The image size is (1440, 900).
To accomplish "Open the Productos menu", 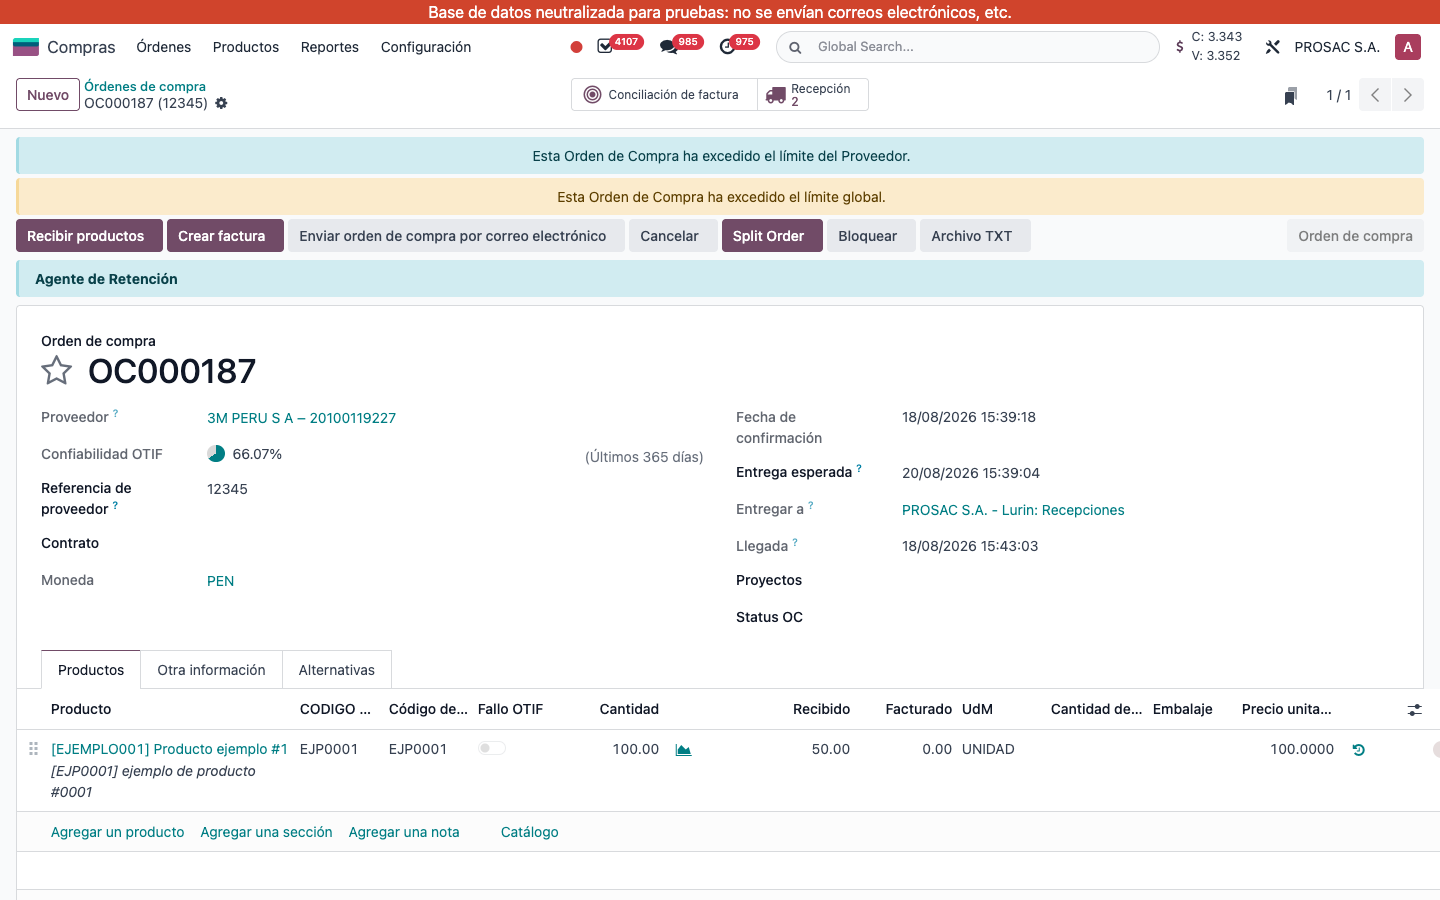I will pos(246,47).
